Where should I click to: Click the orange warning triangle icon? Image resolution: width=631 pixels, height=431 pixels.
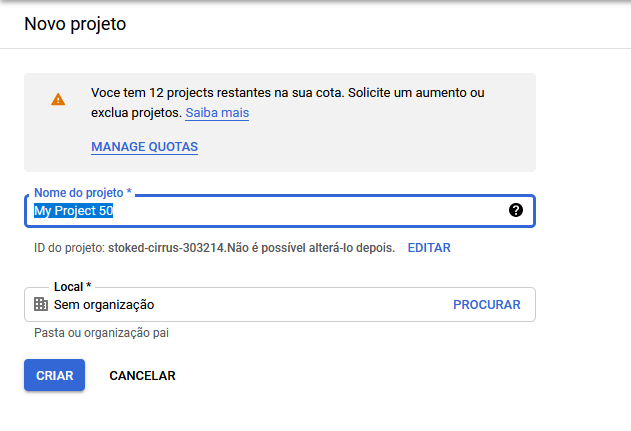click(x=58, y=99)
